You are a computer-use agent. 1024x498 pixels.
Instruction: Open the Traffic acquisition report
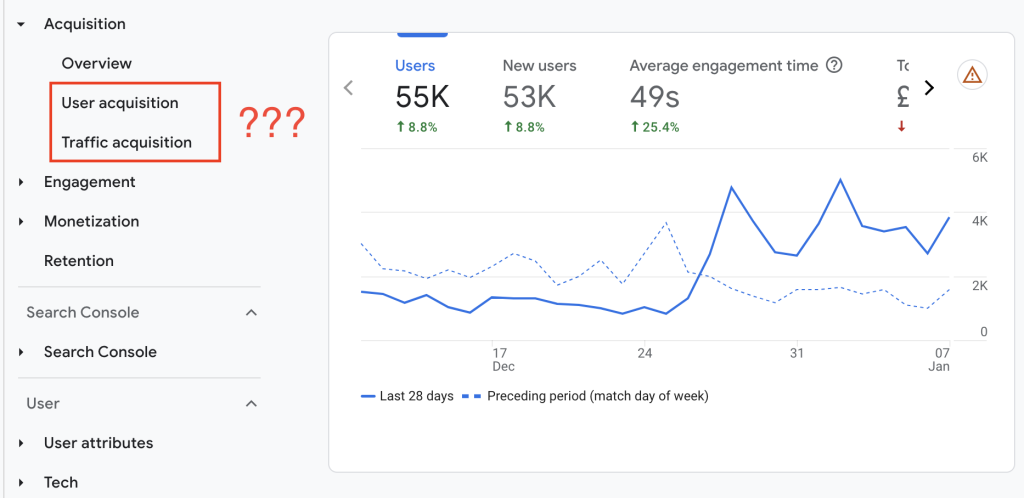coord(126,142)
